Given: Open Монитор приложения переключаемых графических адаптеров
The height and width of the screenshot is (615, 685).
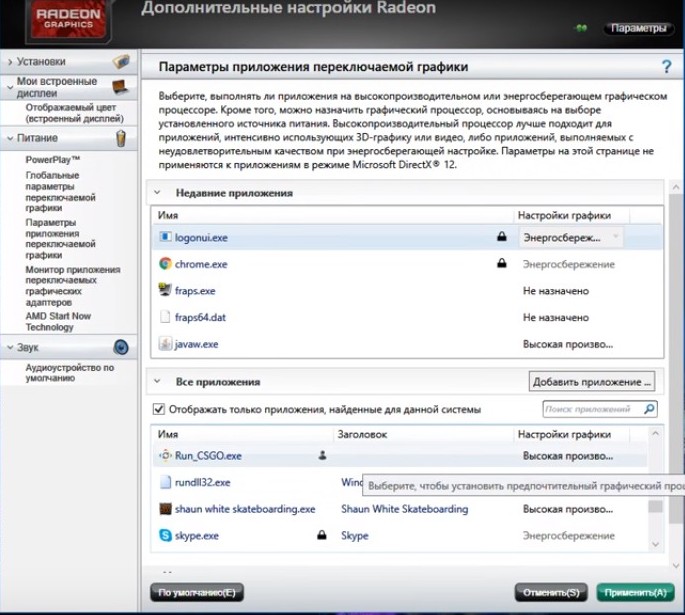Looking at the screenshot, I should (73, 286).
